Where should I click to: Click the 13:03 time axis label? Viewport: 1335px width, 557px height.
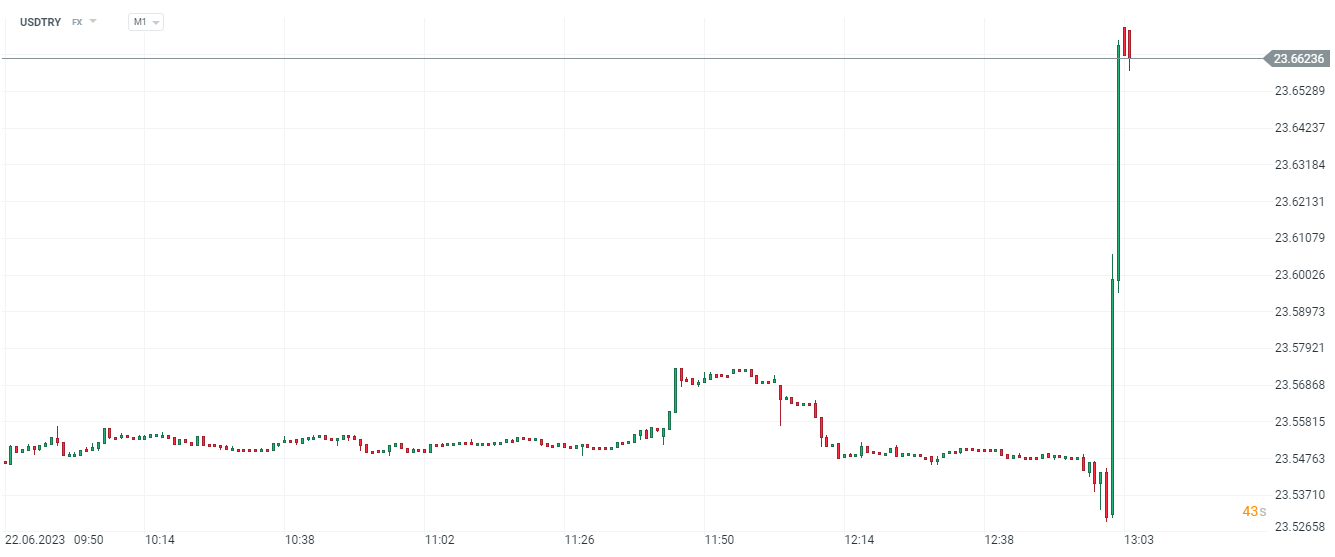point(1139,540)
